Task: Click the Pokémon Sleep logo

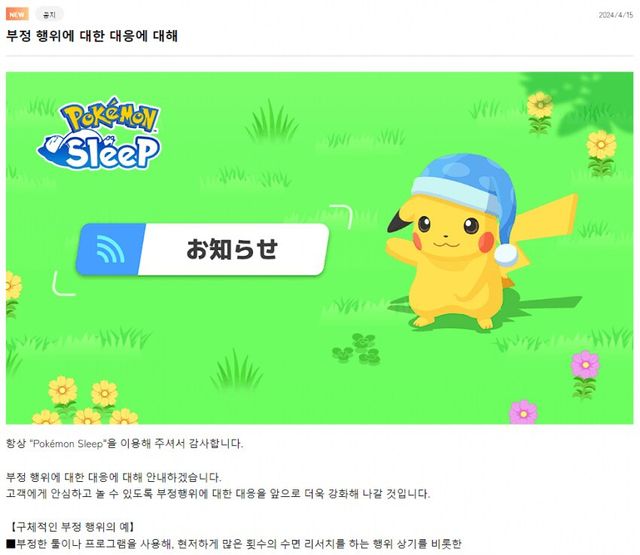Action: point(98,133)
